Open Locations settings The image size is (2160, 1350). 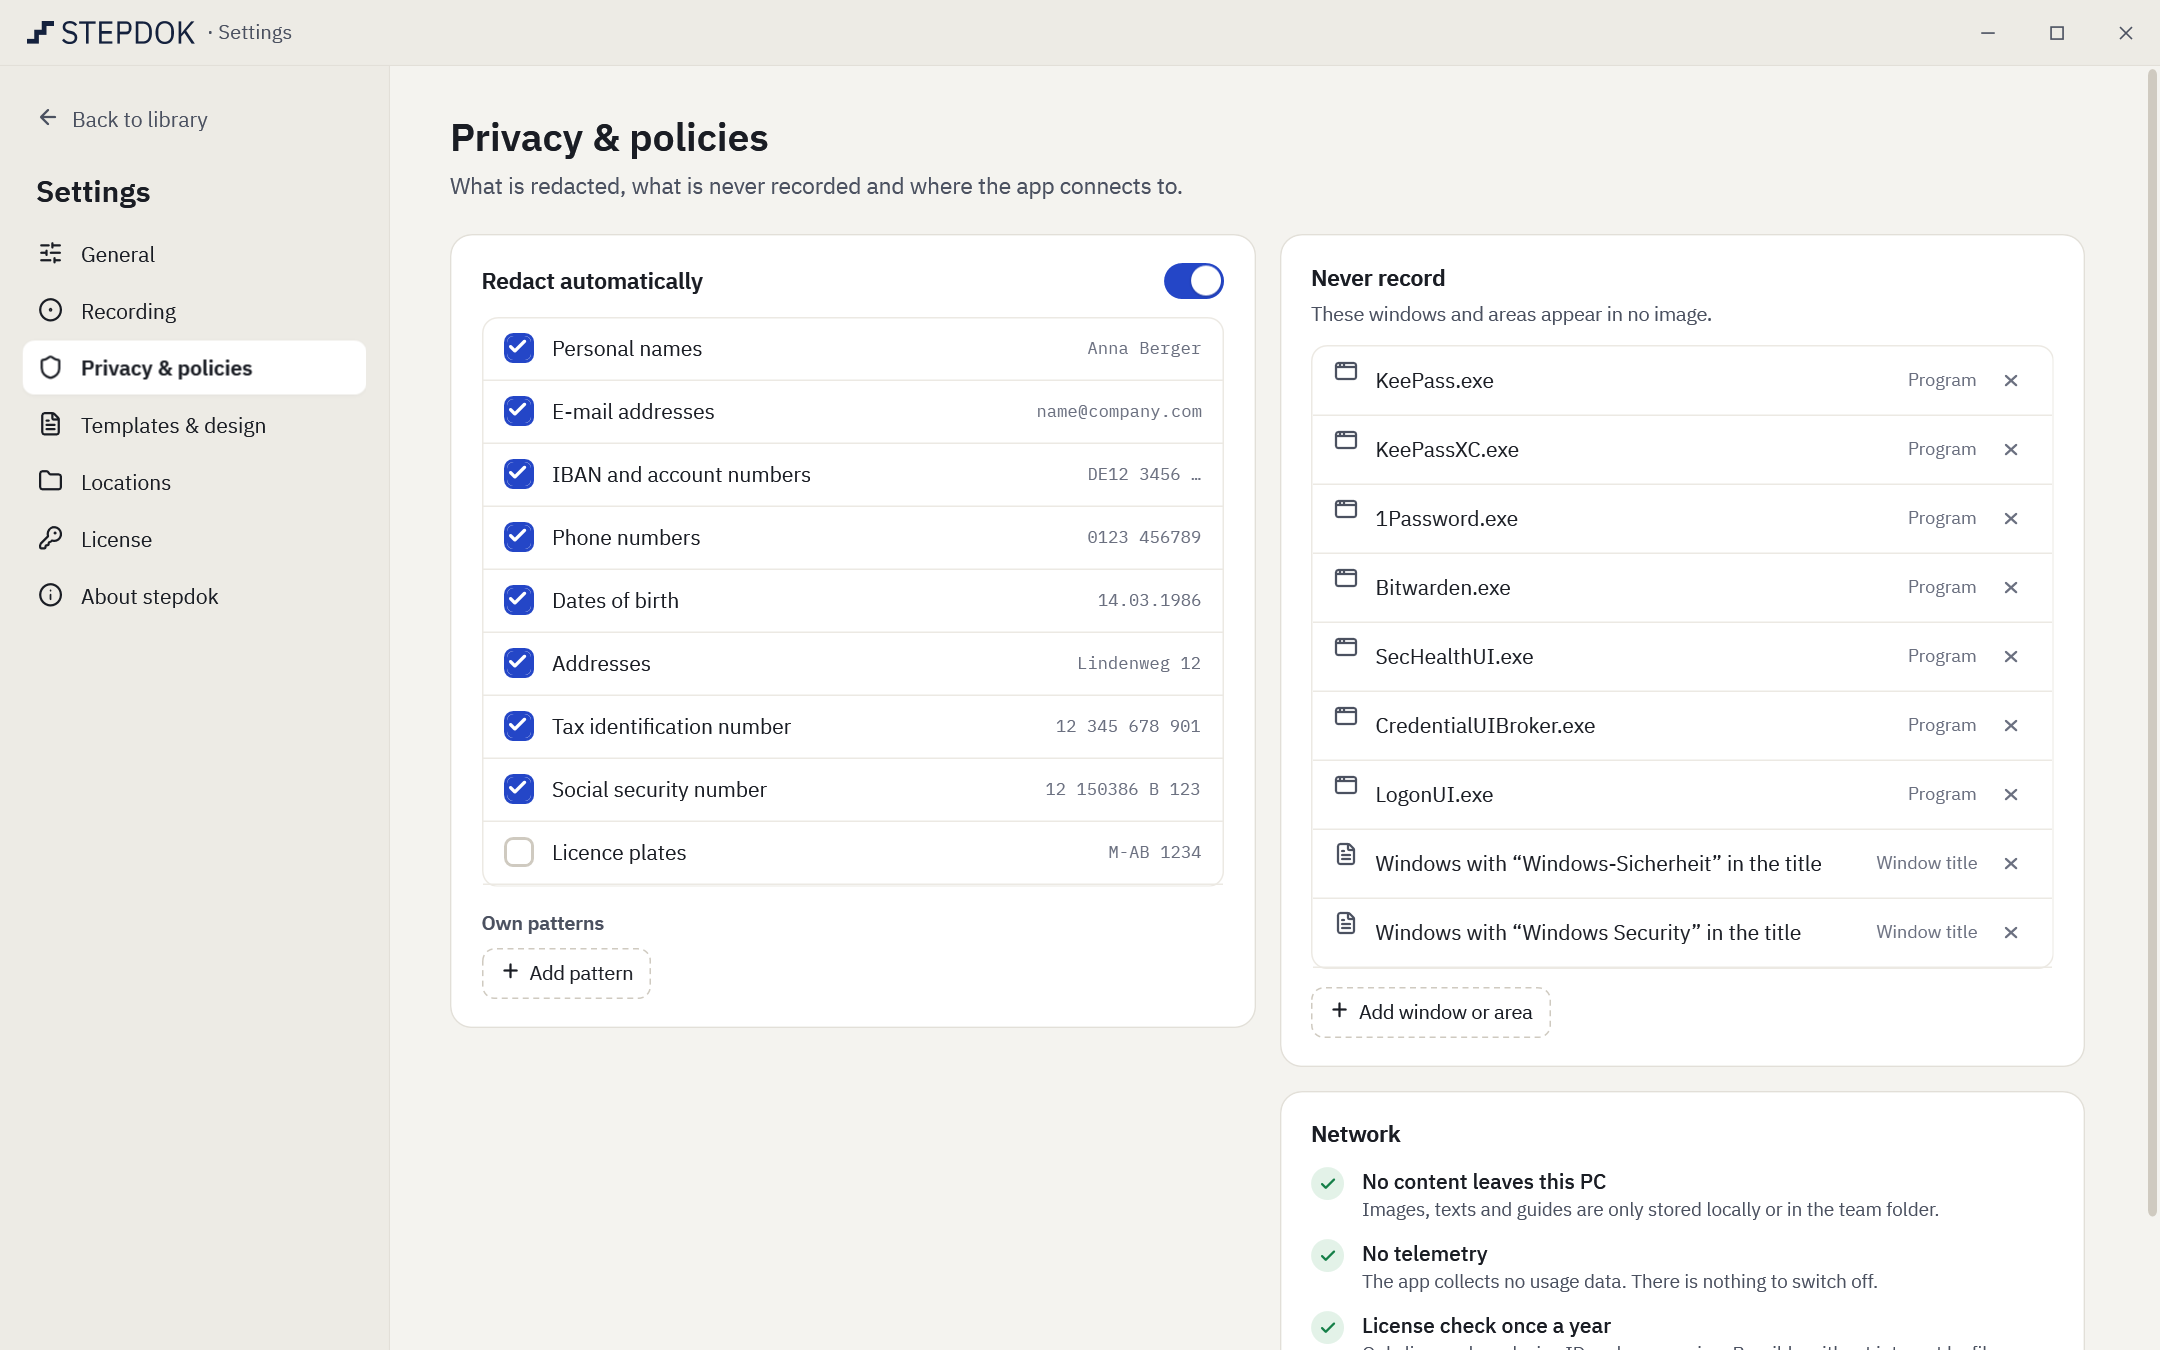pos(194,482)
